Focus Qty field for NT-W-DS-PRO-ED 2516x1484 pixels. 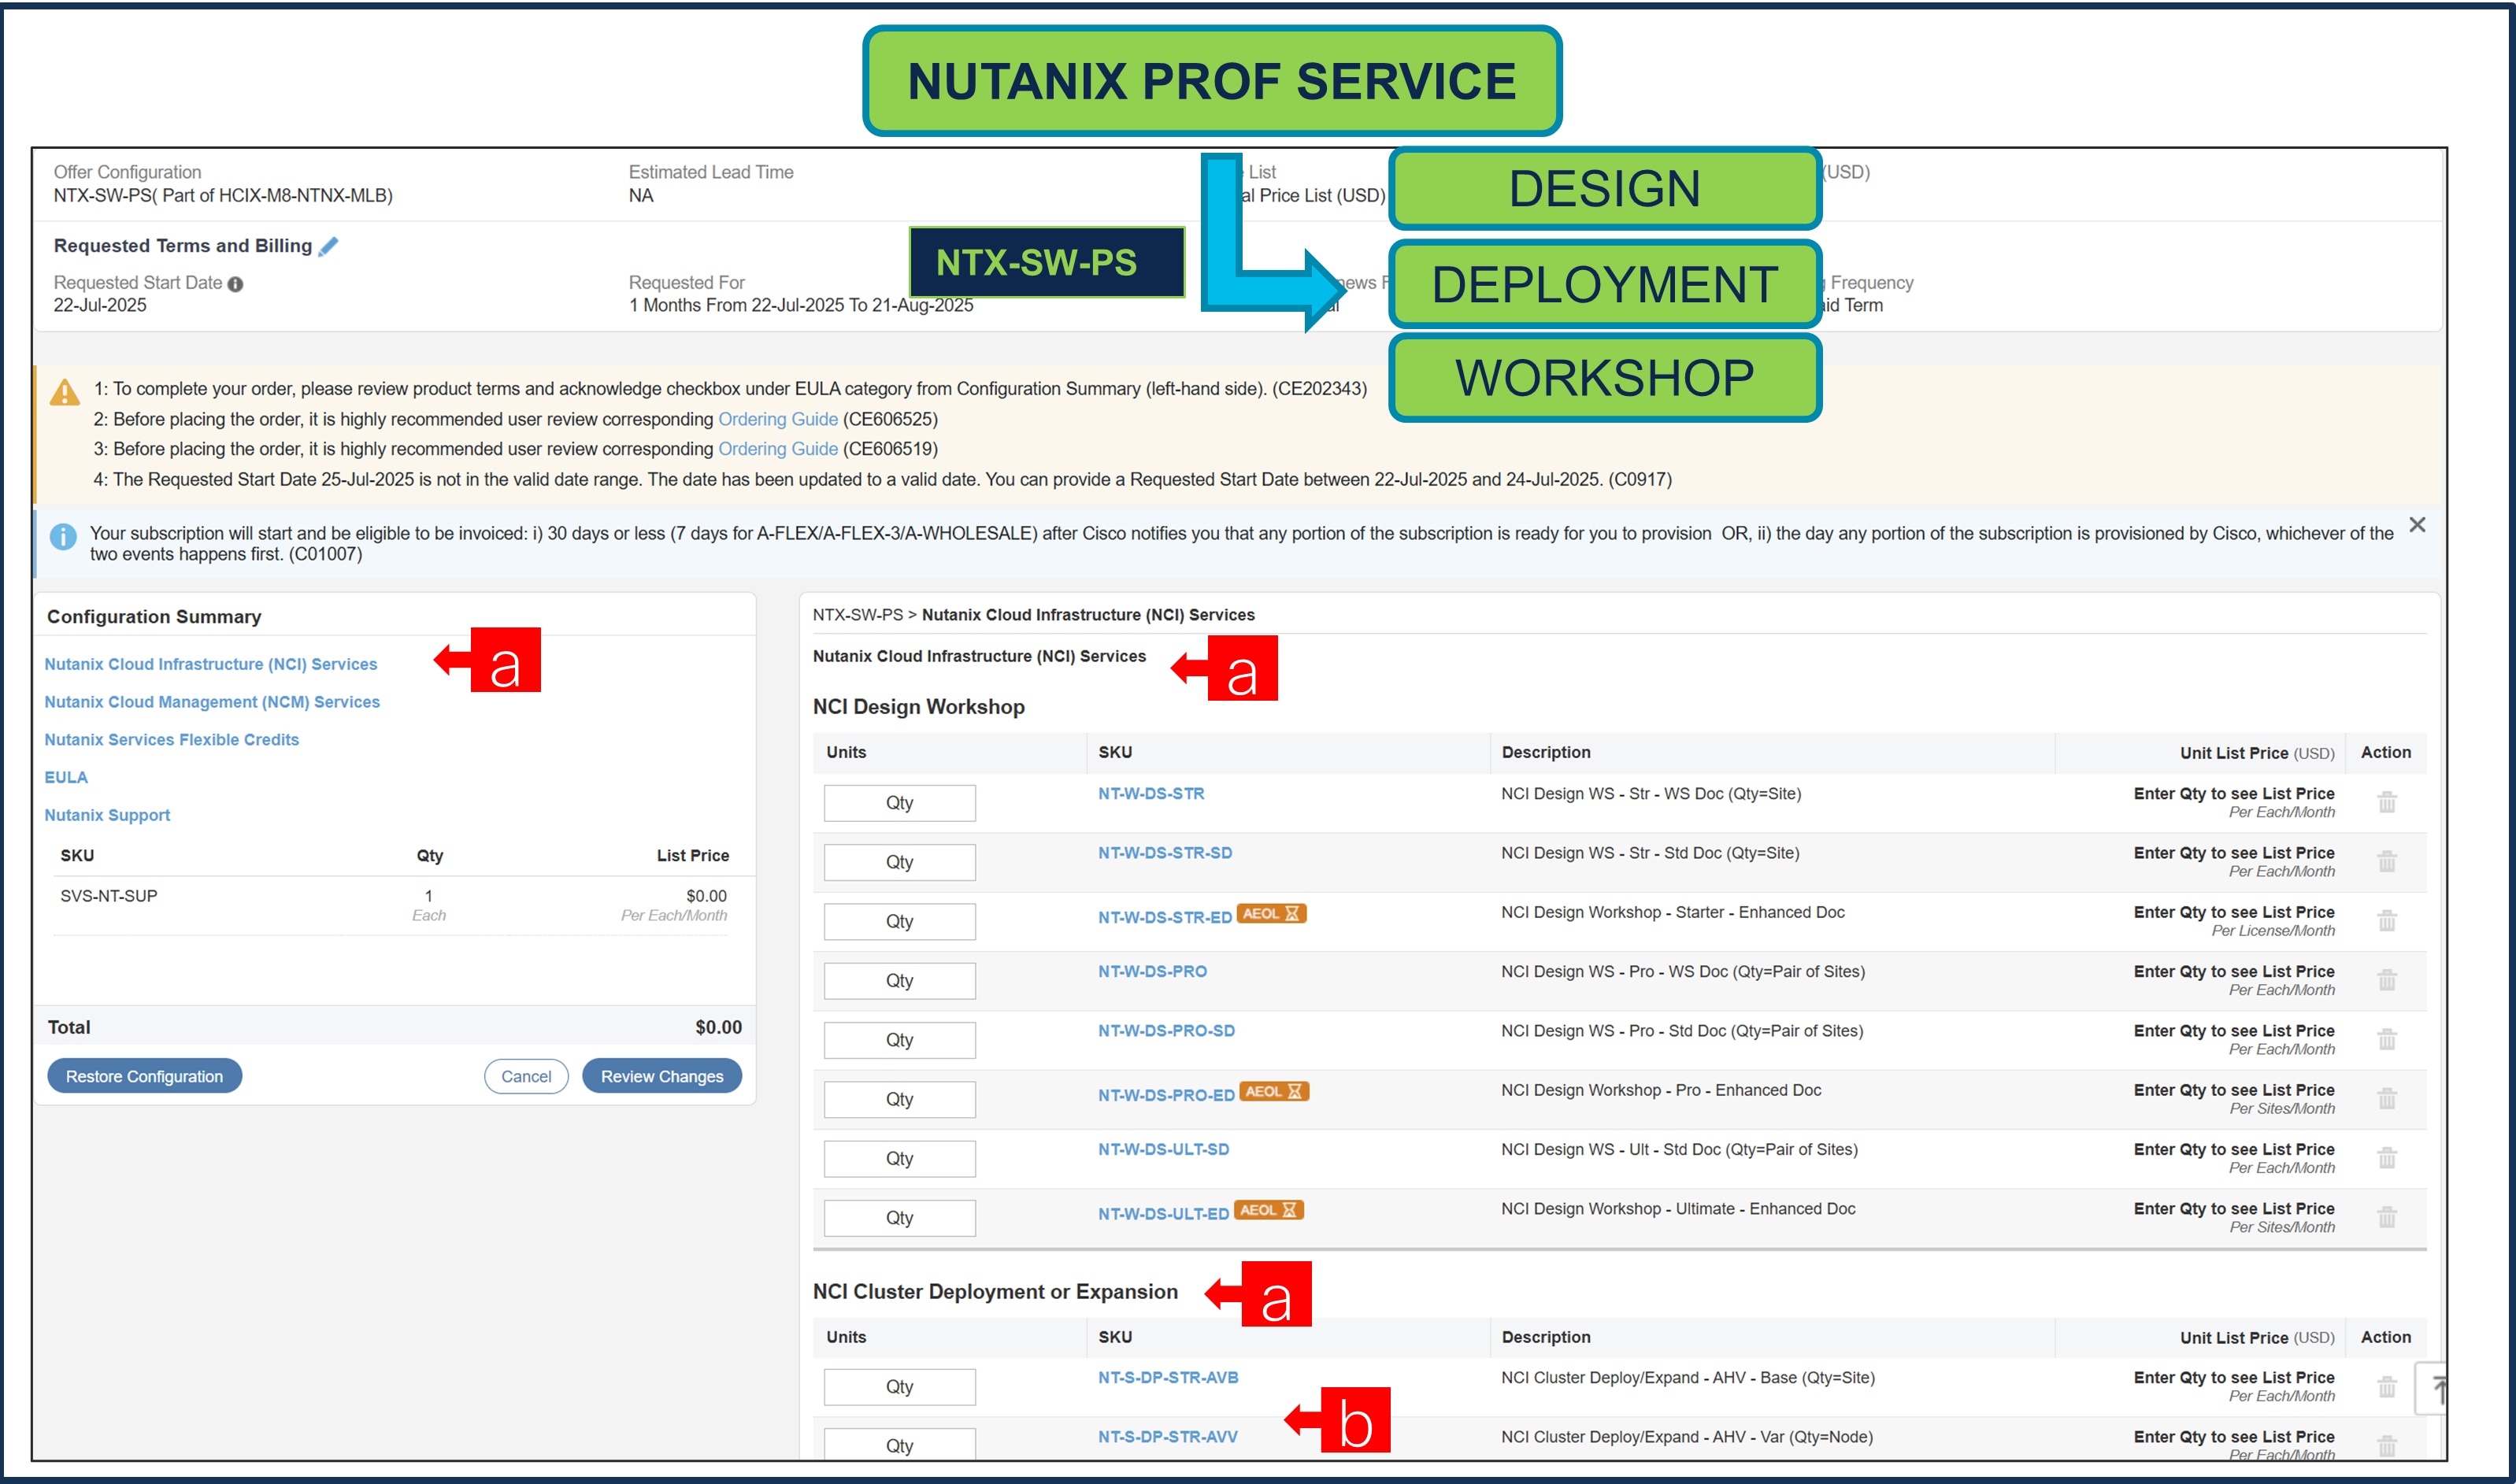point(899,1099)
